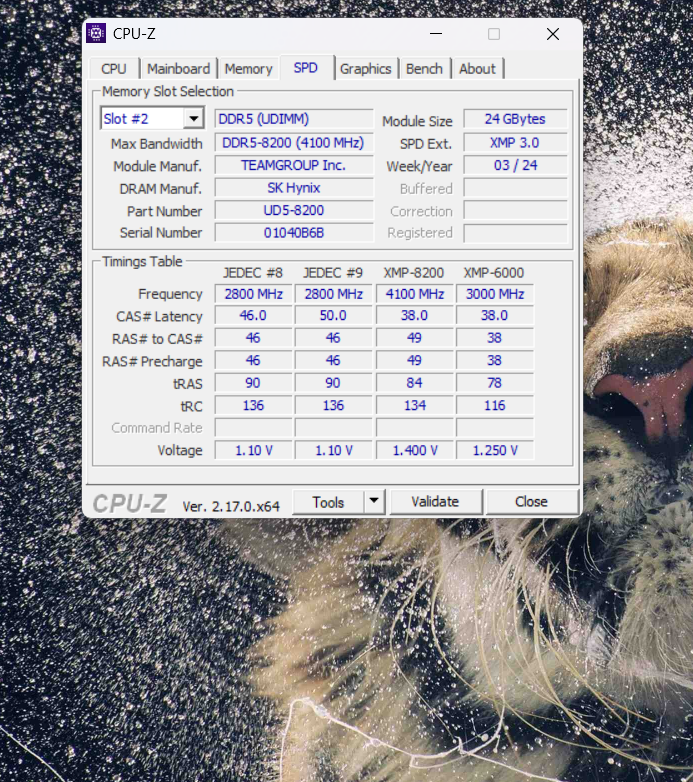Click the 78 tRAS cell
Image resolution: width=693 pixels, height=782 pixels.
click(495, 383)
